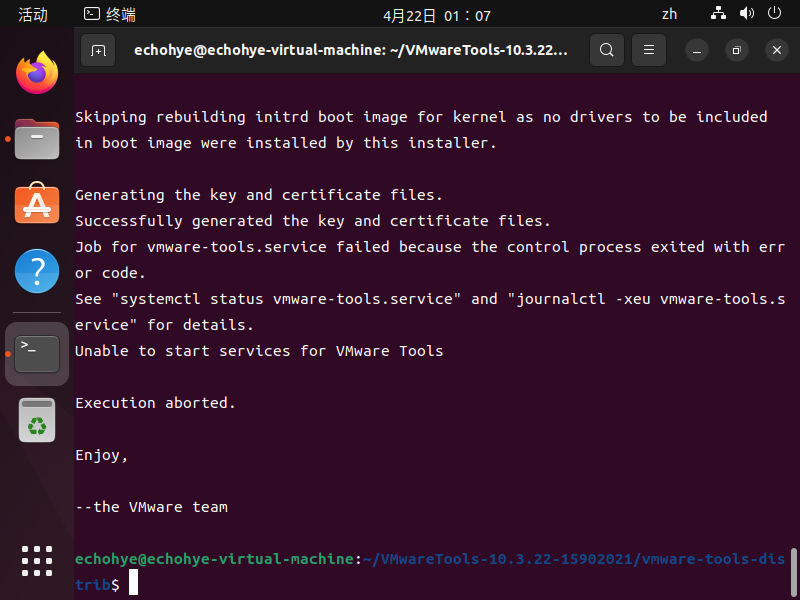Click 'Unable to start services for VMware Tools'
Viewport: 800px width, 600px height.
click(x=259, y=351)
